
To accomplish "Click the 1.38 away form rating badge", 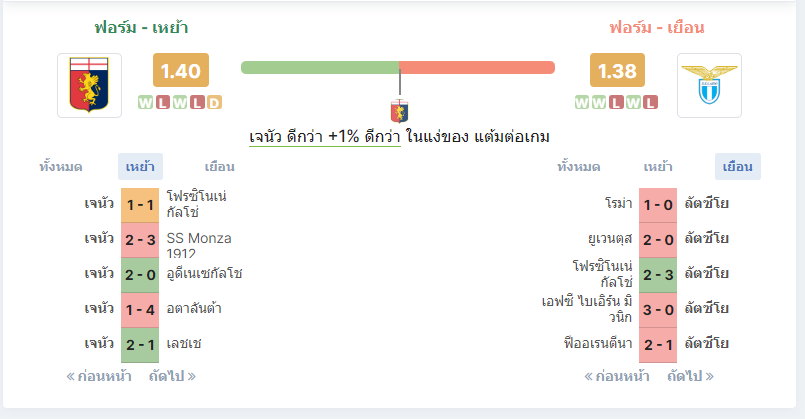I will tap(617, 70).
